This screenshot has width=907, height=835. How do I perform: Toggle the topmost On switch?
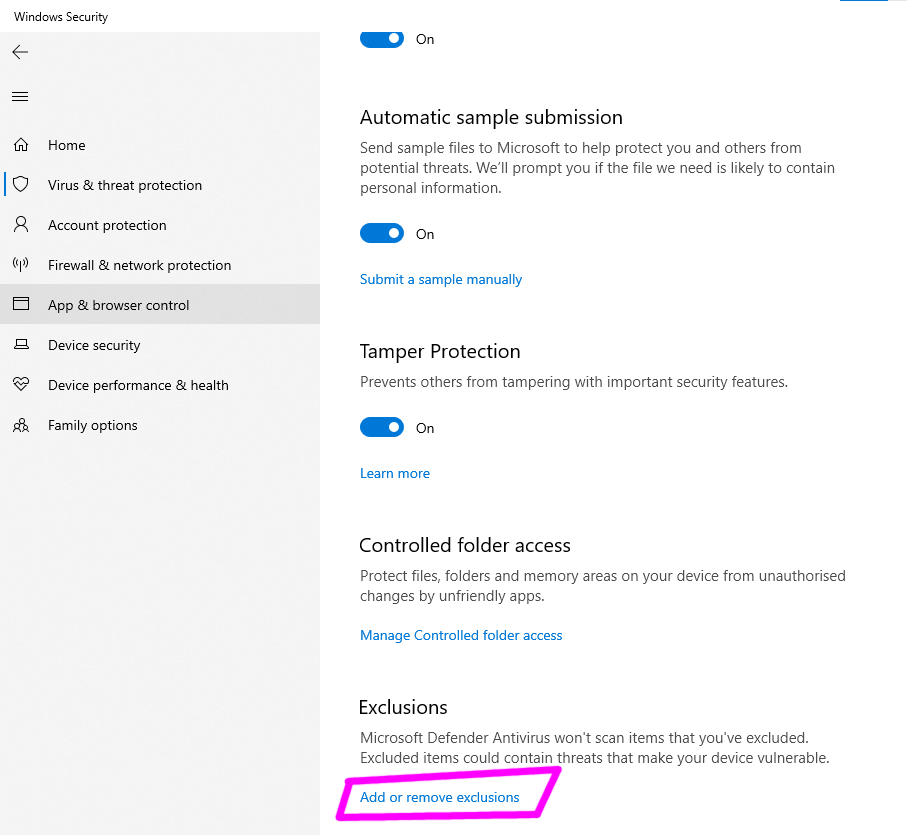pyautogui.click(x=381, y=39)
